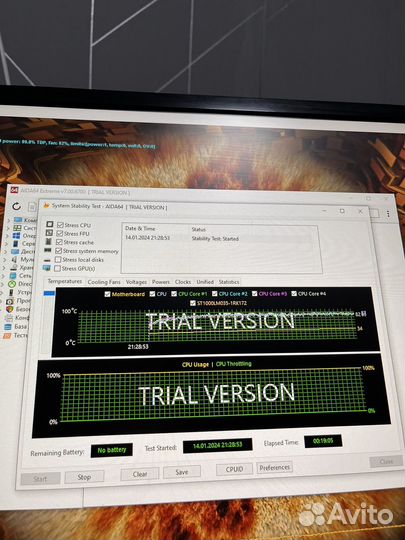Viewport: 405px width, 540px height.
Task: Open the Temperatures tab
Action: click(x=65, y=281)
